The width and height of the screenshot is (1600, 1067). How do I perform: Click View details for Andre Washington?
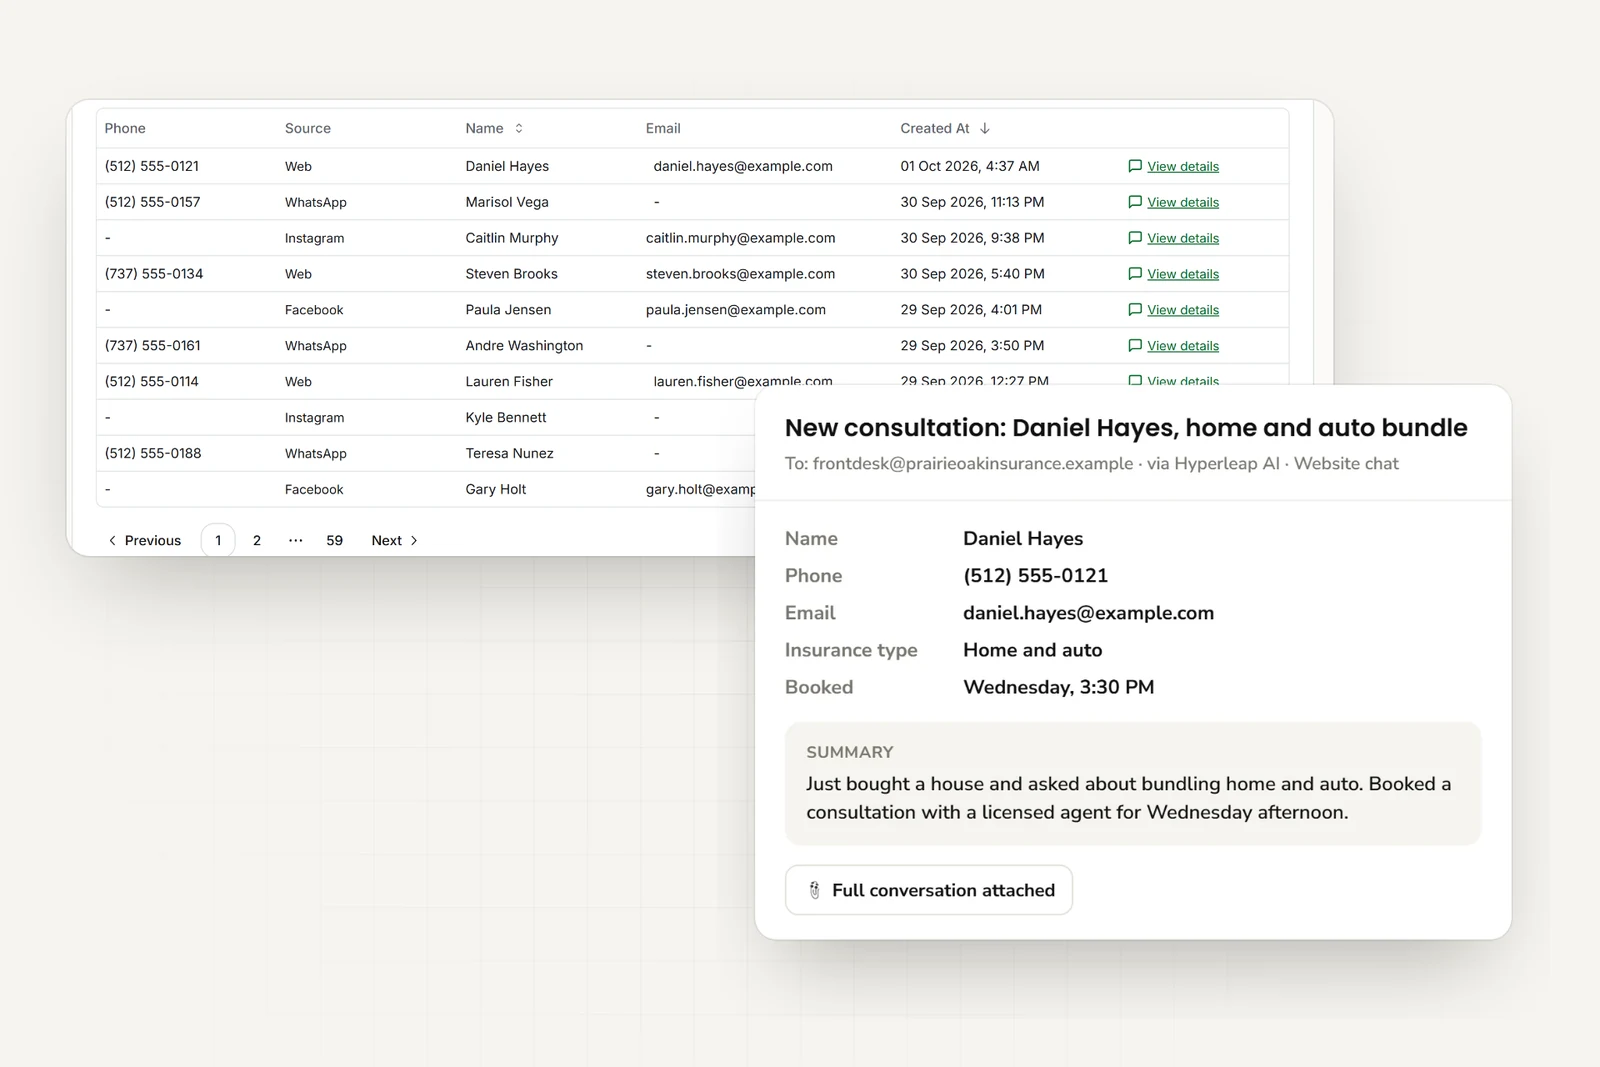[x=1183, y=346]
